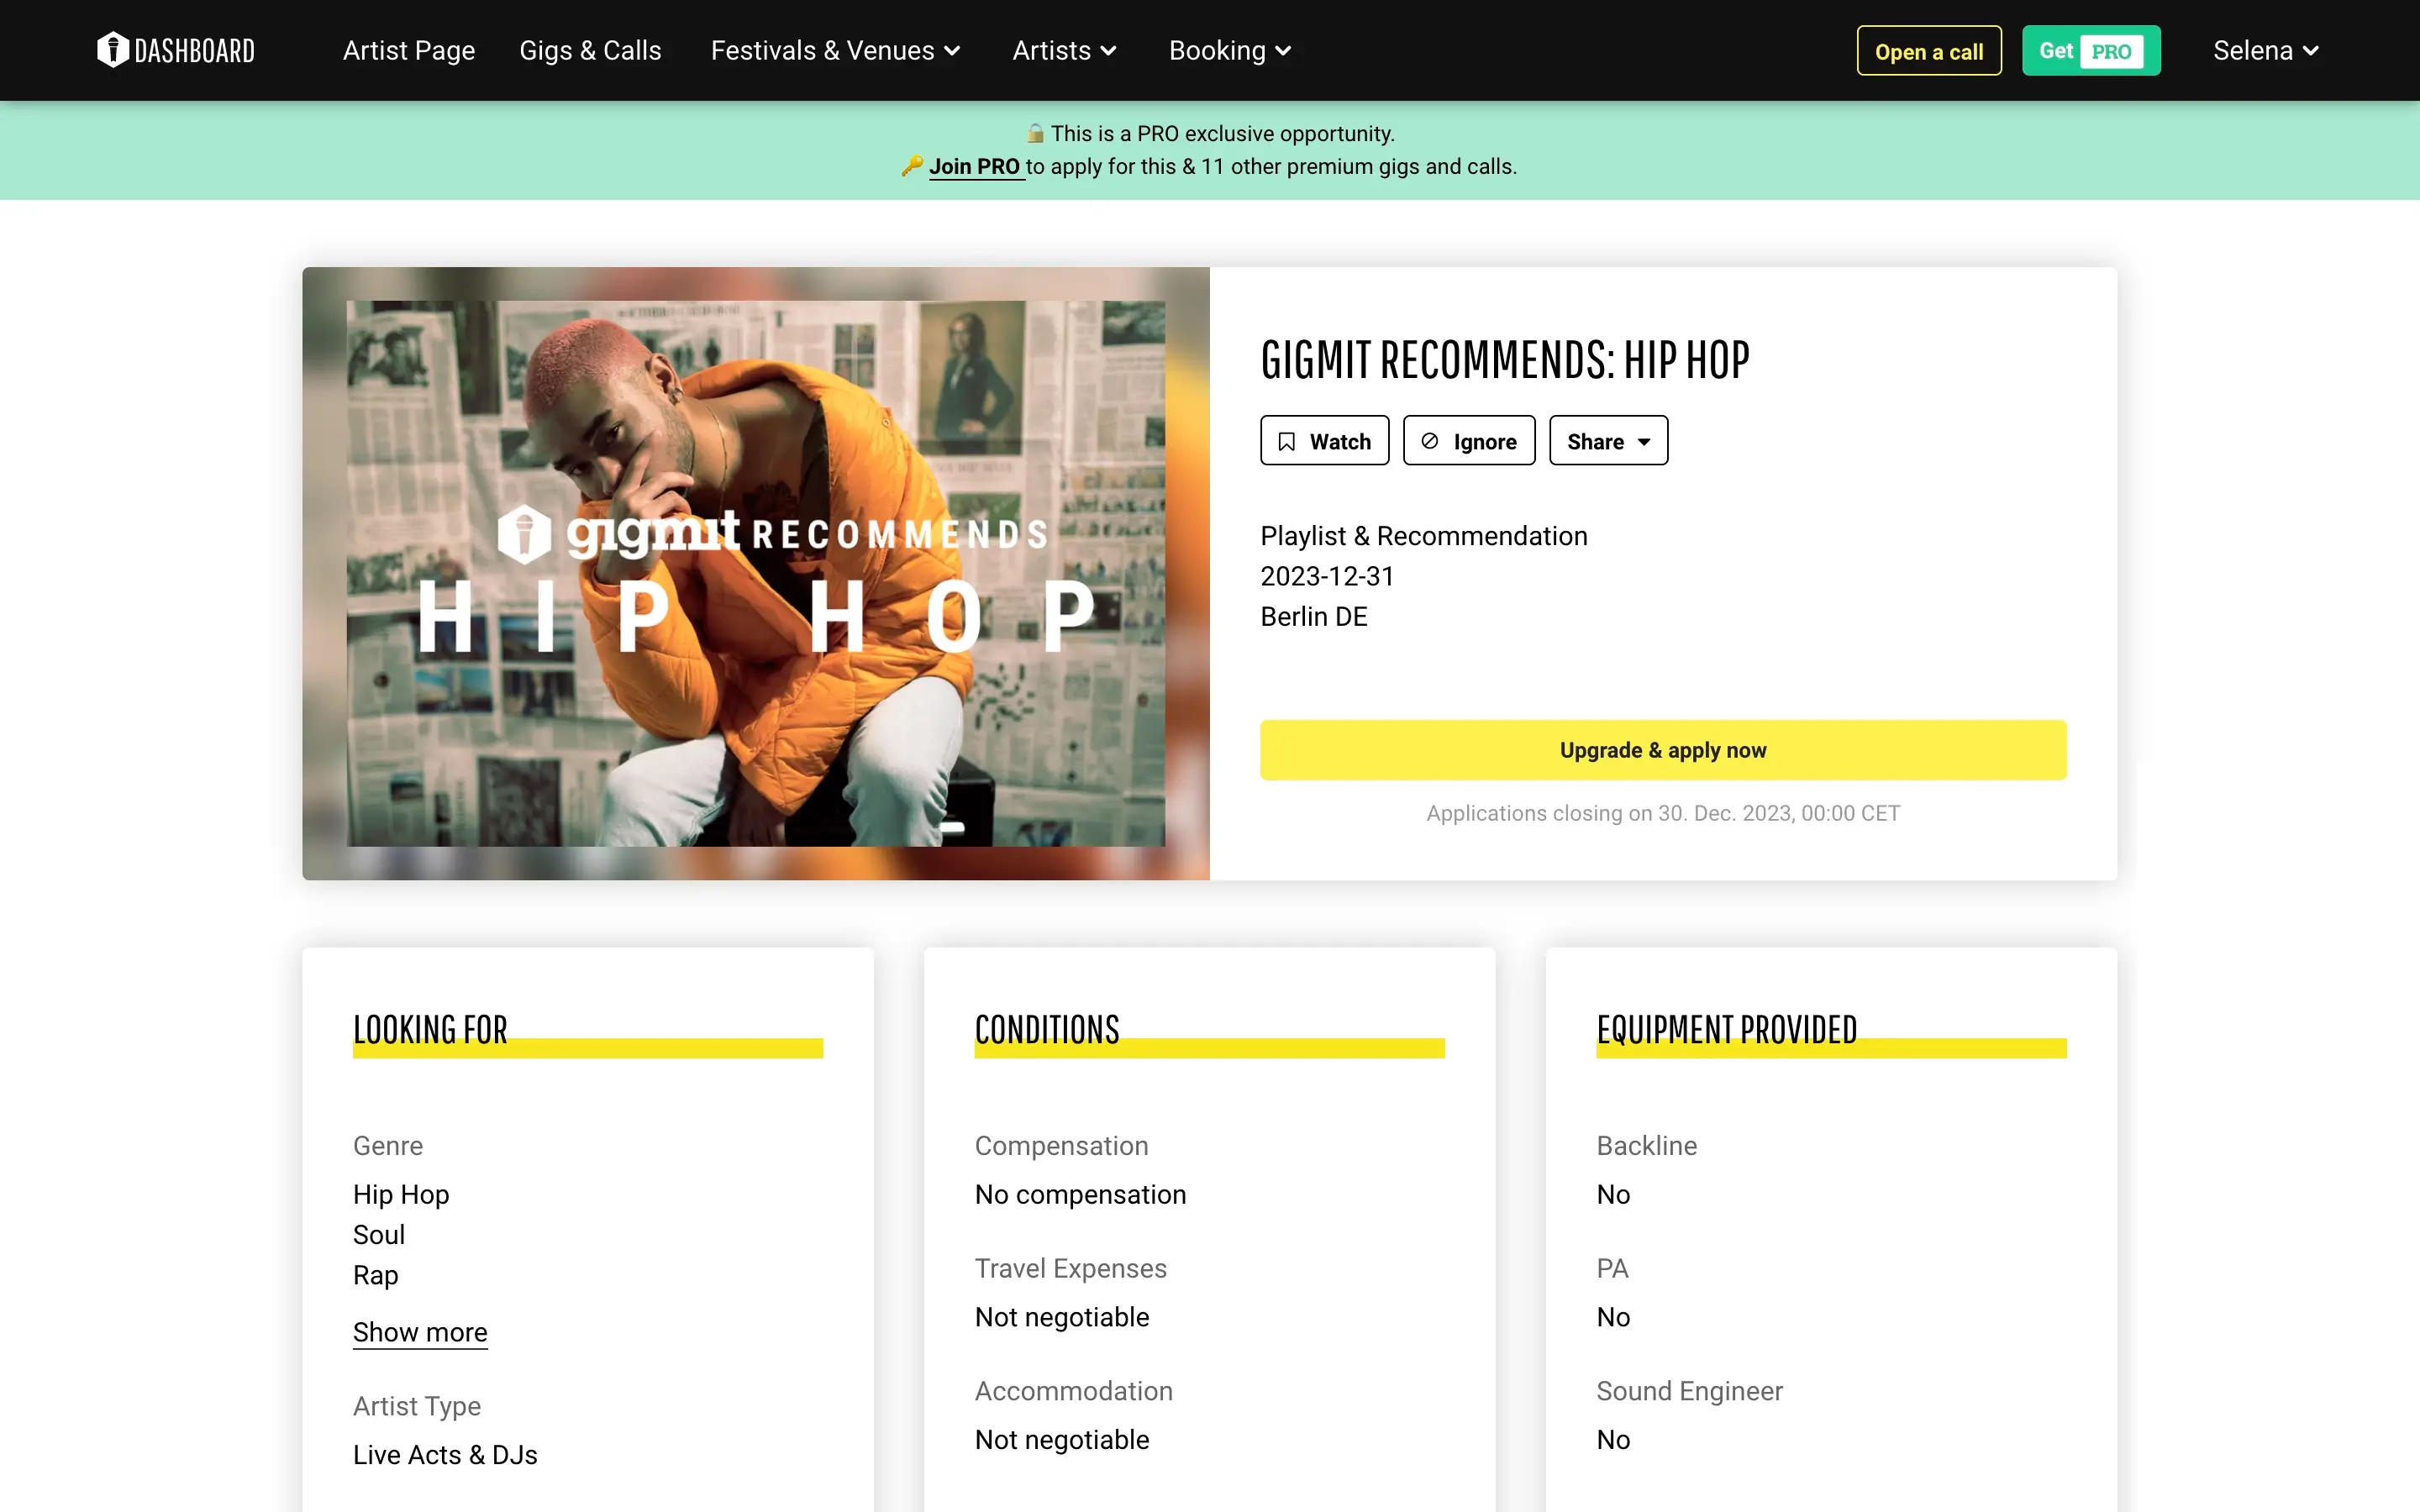
Task: Click the Watch bookmark button
Action: pos(1324,441)
